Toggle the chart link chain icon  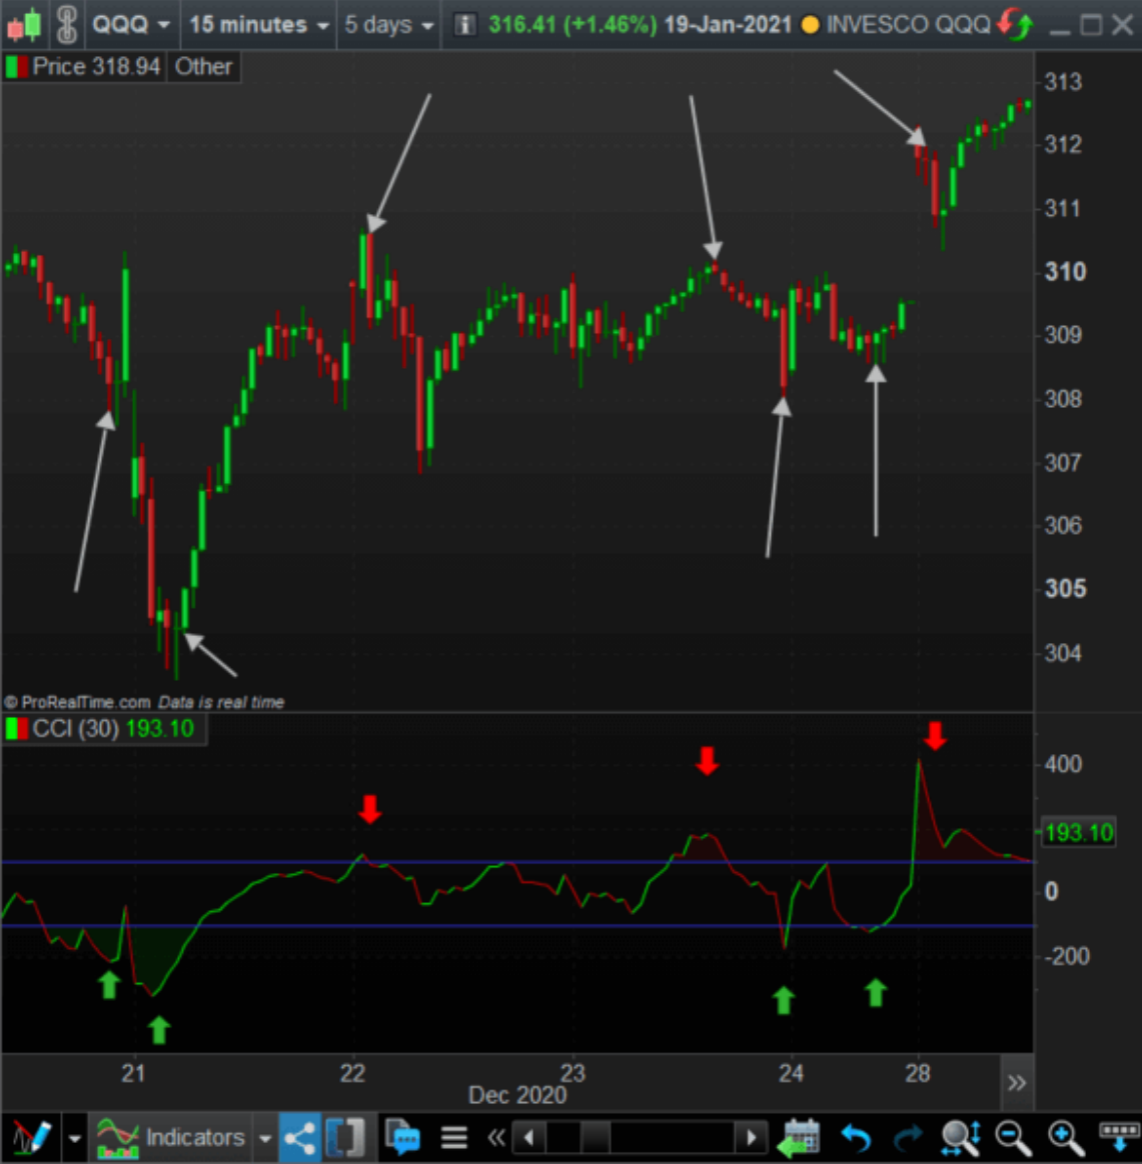[66, 24]
